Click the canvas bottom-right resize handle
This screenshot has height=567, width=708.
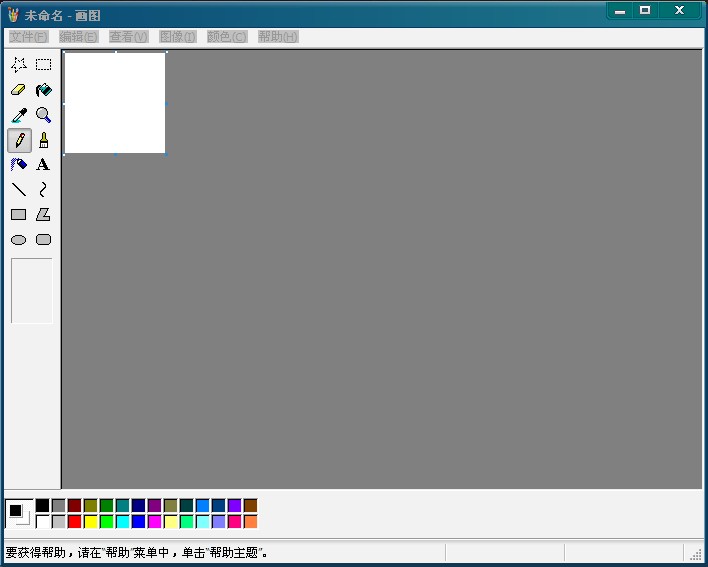(166, 154)
